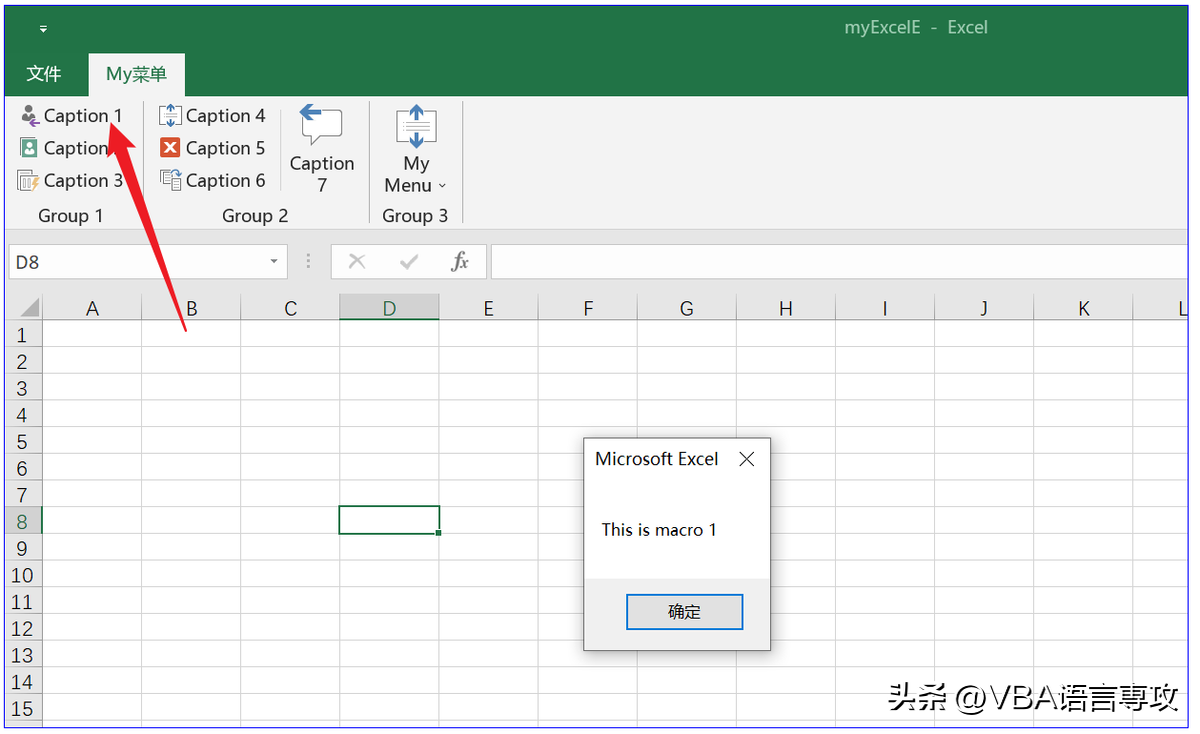The width and height of the screenshot is (1200, 734).
Task: Select row 15 header
Action: [x=24, y=709]
